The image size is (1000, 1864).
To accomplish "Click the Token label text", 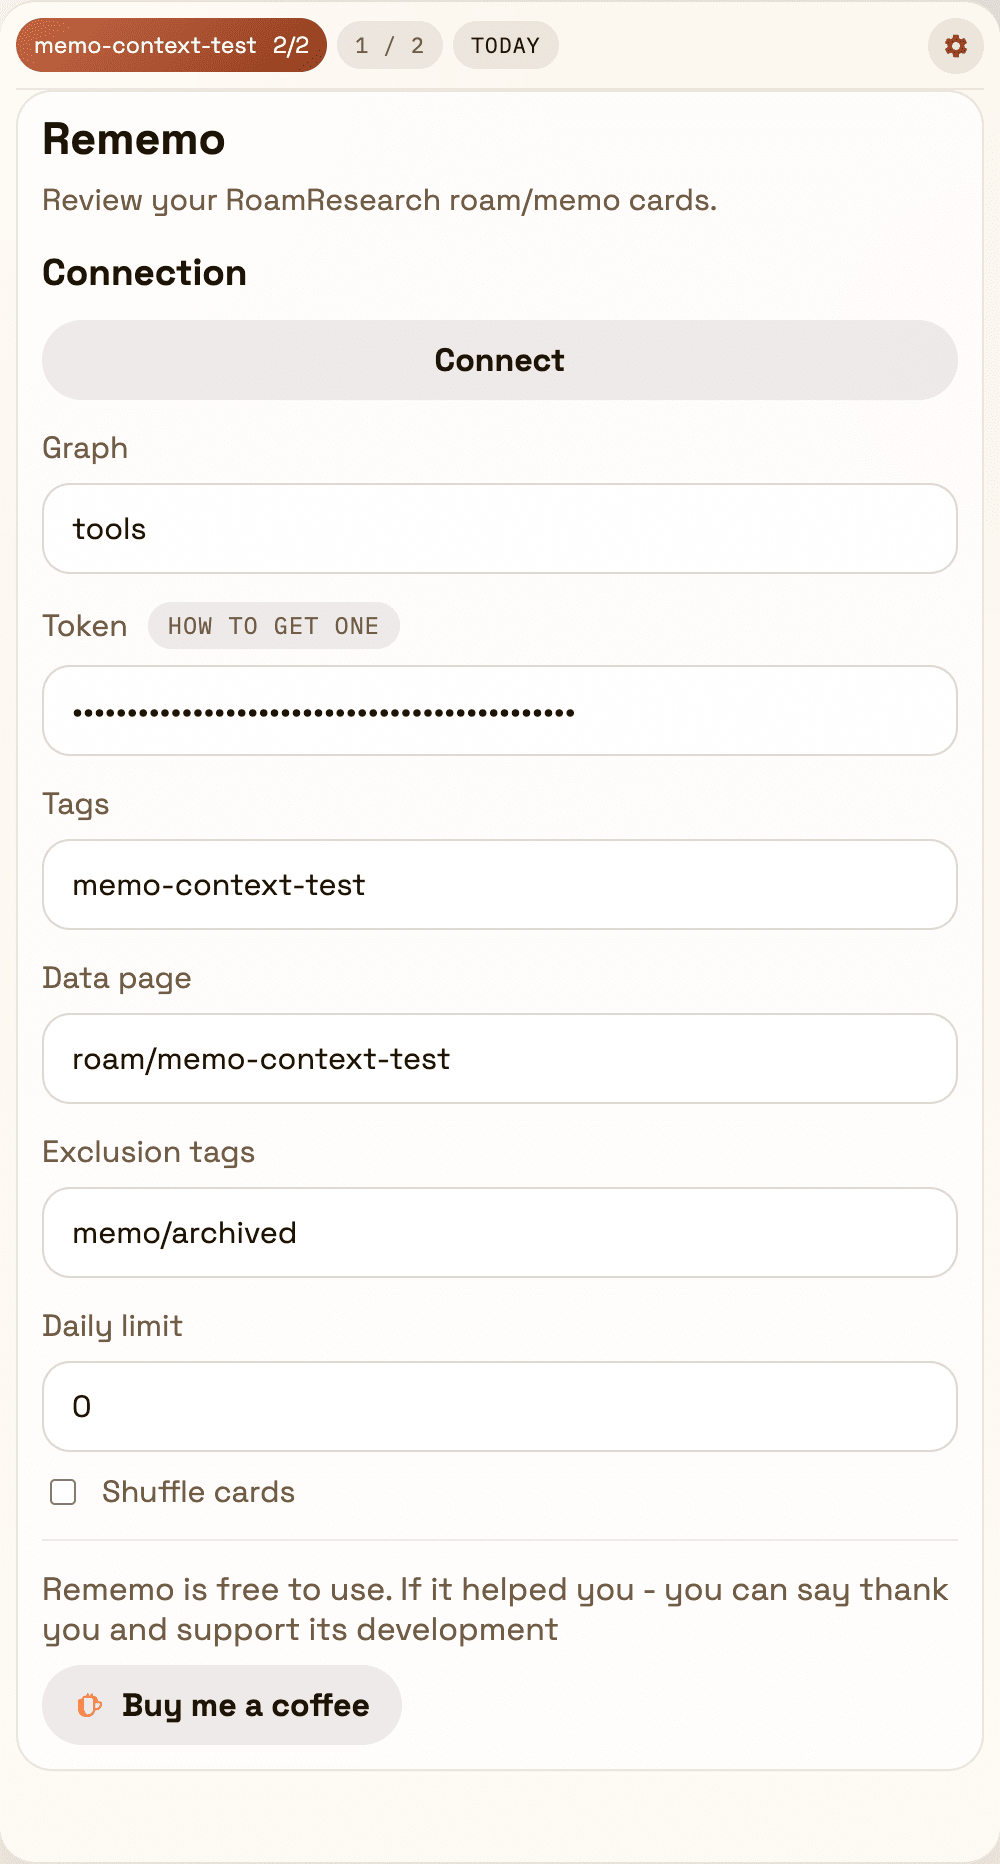I will click(84, 625).
